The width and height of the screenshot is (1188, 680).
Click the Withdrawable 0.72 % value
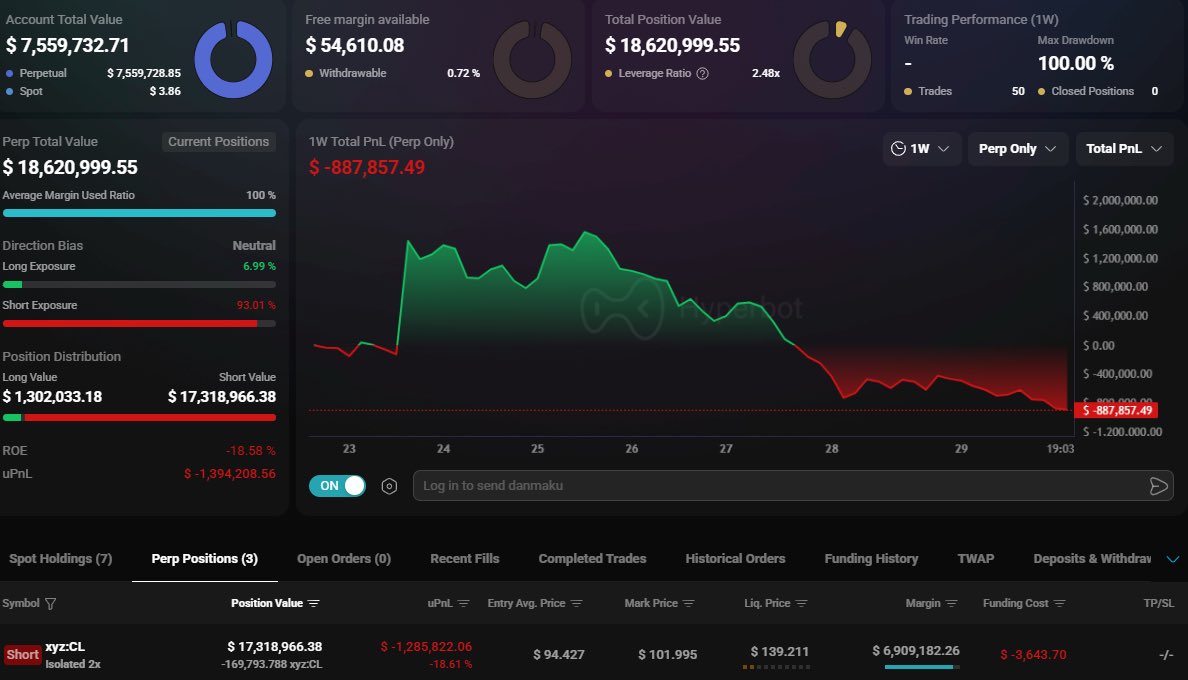point(463,73)
